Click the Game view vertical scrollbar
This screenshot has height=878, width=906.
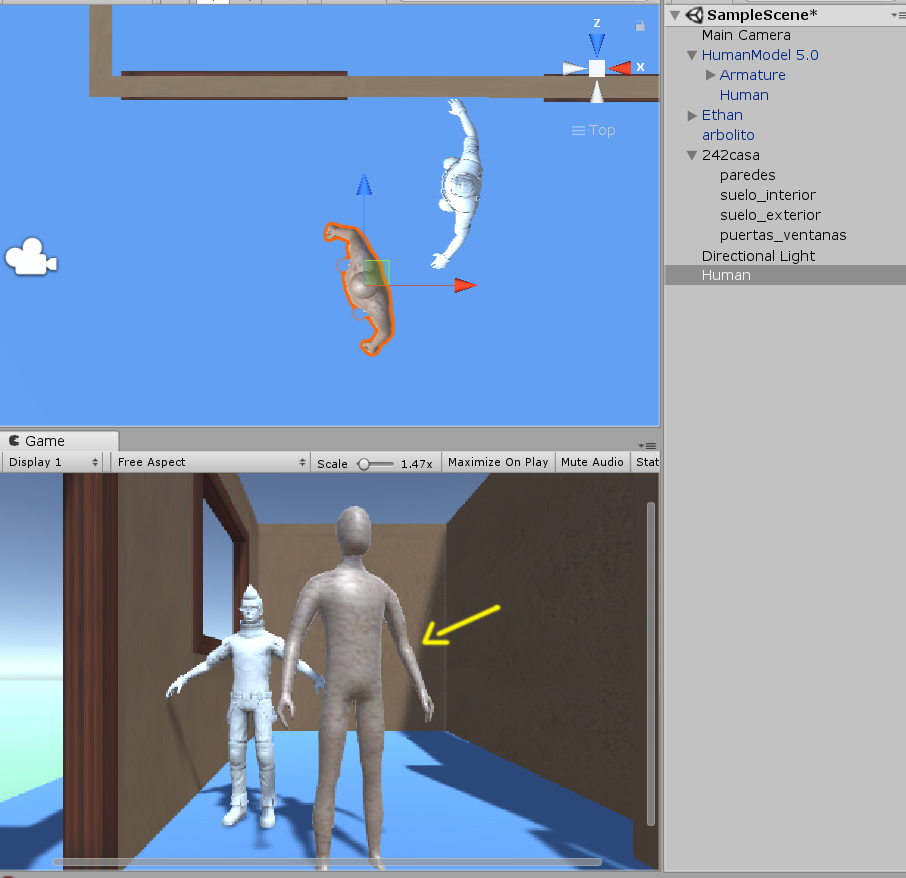tap(651, 663)
